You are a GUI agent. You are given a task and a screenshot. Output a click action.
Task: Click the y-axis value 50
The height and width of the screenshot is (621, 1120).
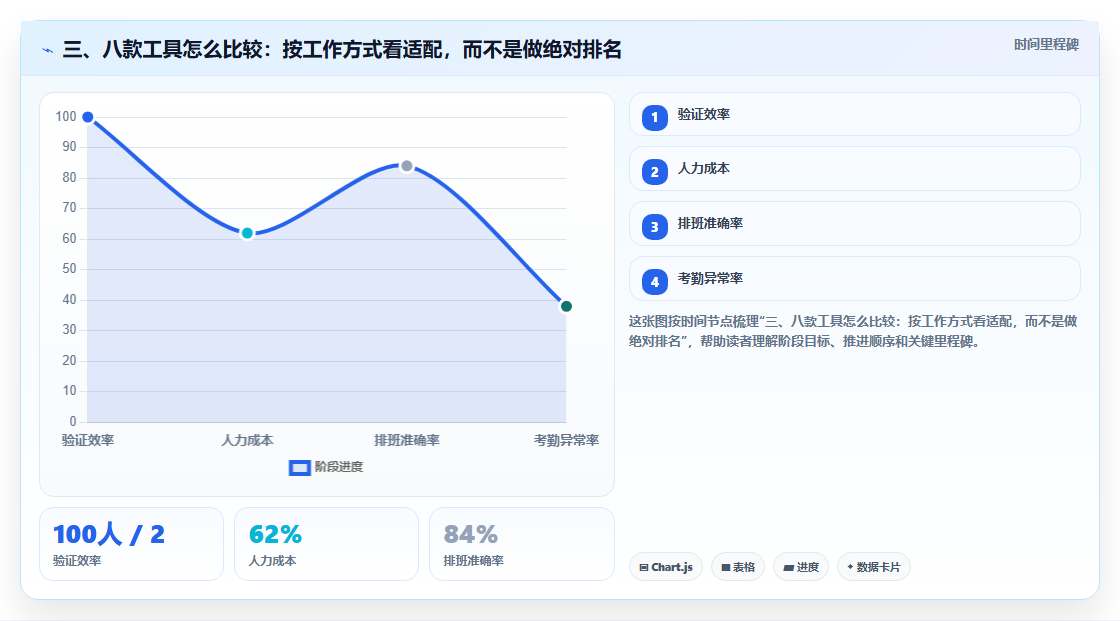coord(69,269)
